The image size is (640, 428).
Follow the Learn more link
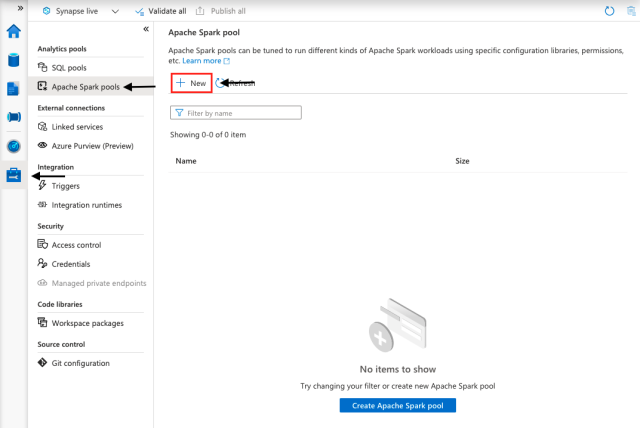click(206, 61)
